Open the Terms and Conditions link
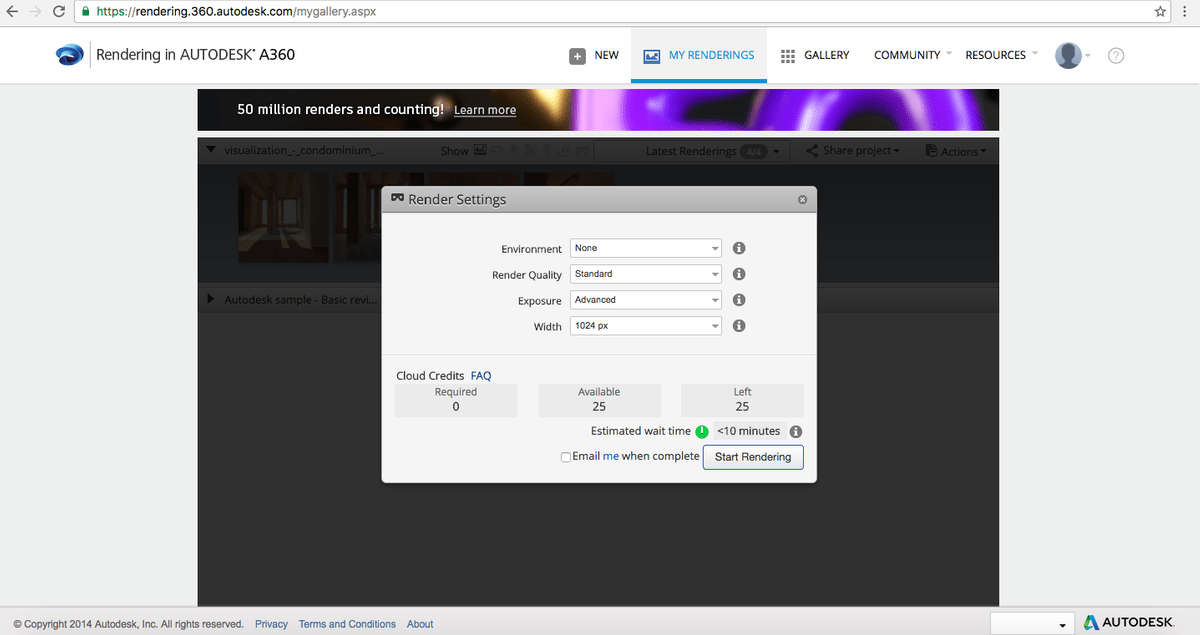 point(347,624)
